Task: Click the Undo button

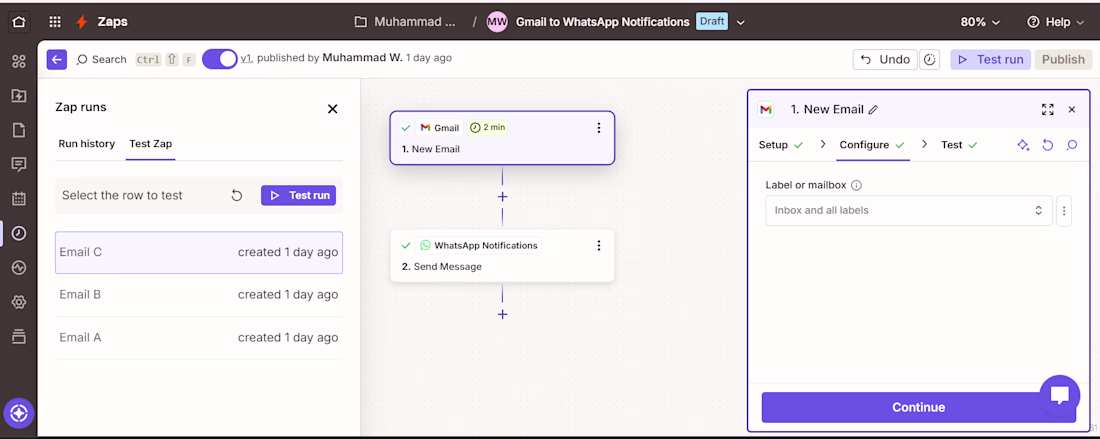Action: 885,60
